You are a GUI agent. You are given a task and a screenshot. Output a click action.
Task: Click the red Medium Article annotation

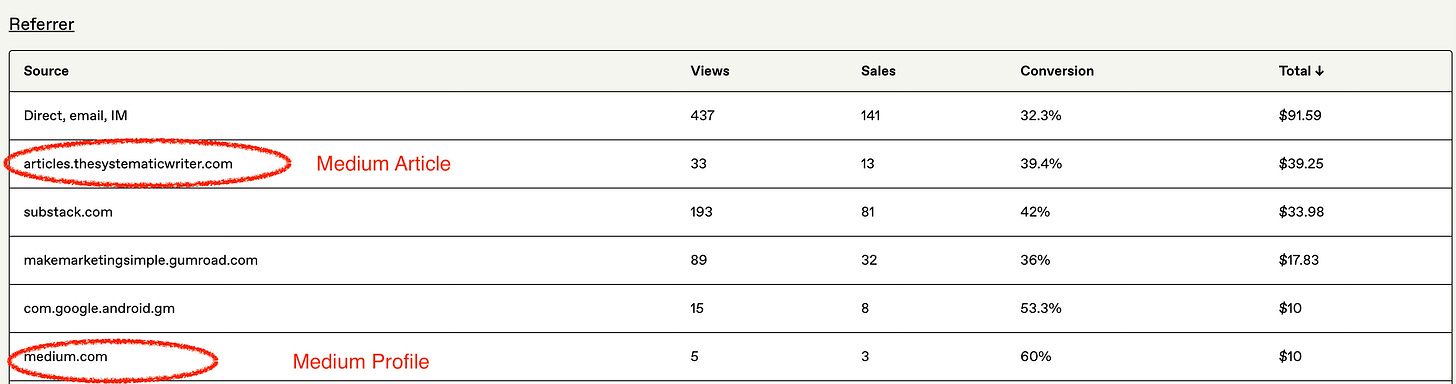pyautogui.click(x=384, y=164)
